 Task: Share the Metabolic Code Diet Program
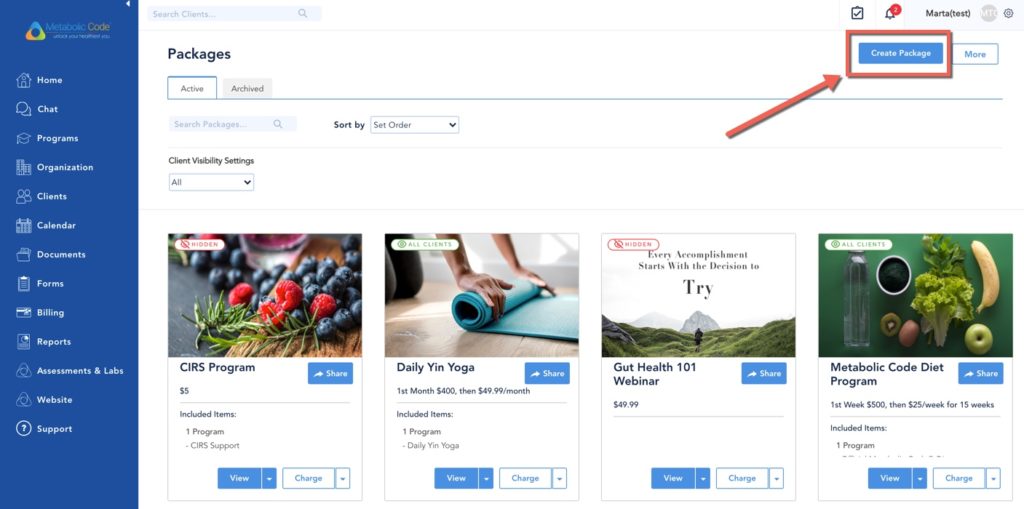coord(981,373)
